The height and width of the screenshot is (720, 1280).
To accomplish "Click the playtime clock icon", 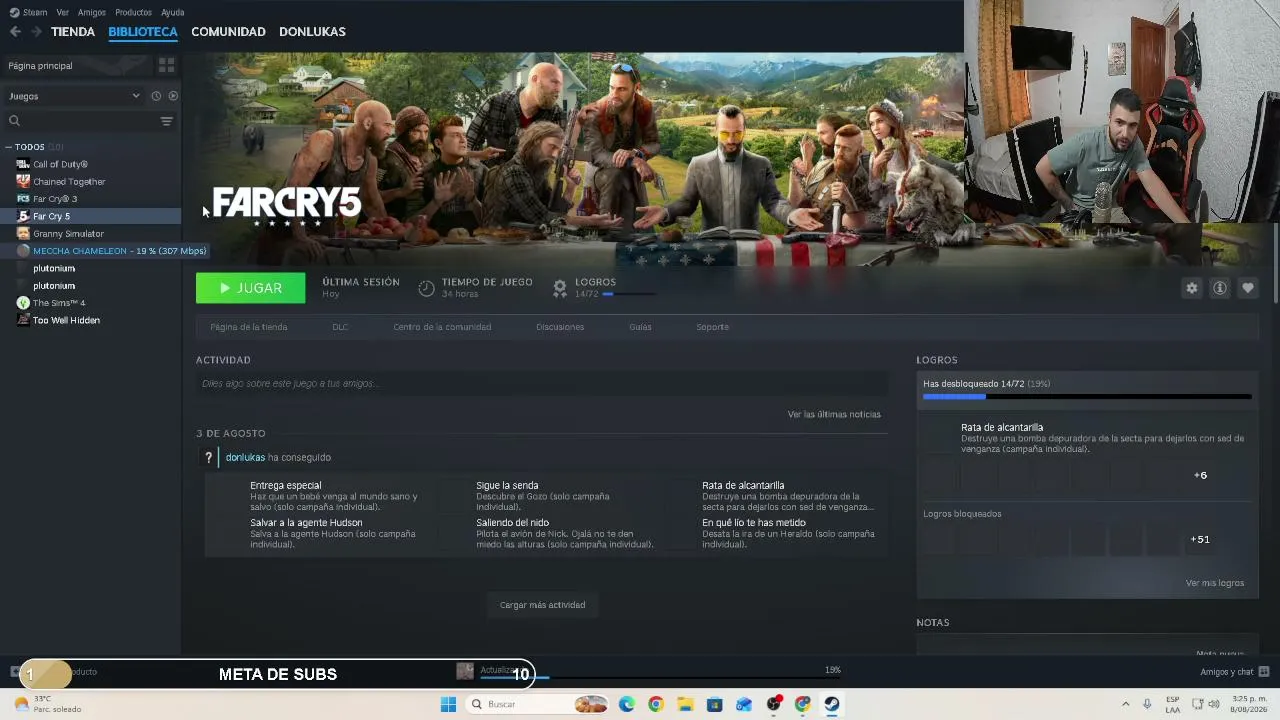I will coord(426,288).
